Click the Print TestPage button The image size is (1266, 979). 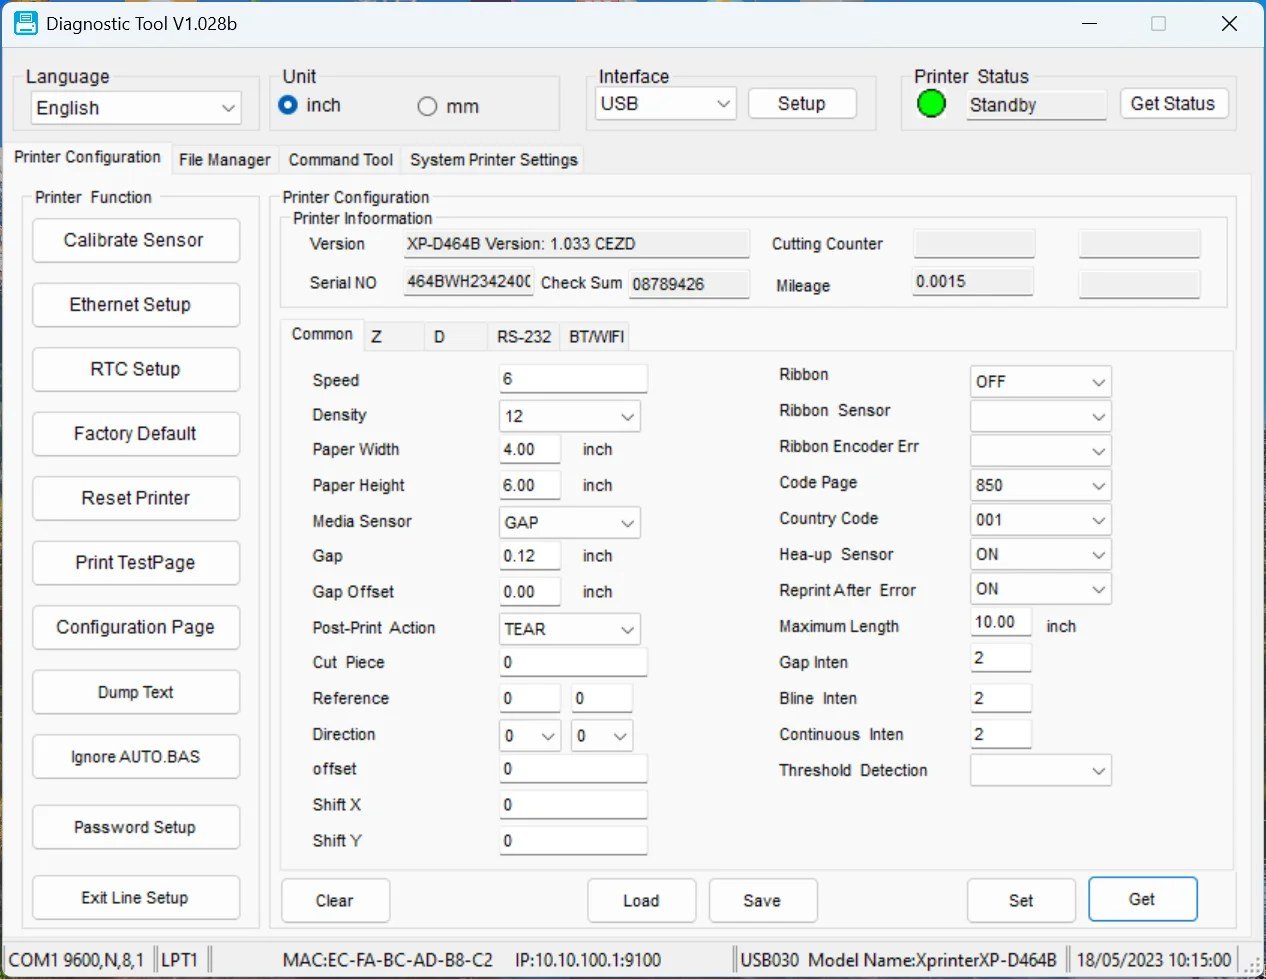coord(135,563)
